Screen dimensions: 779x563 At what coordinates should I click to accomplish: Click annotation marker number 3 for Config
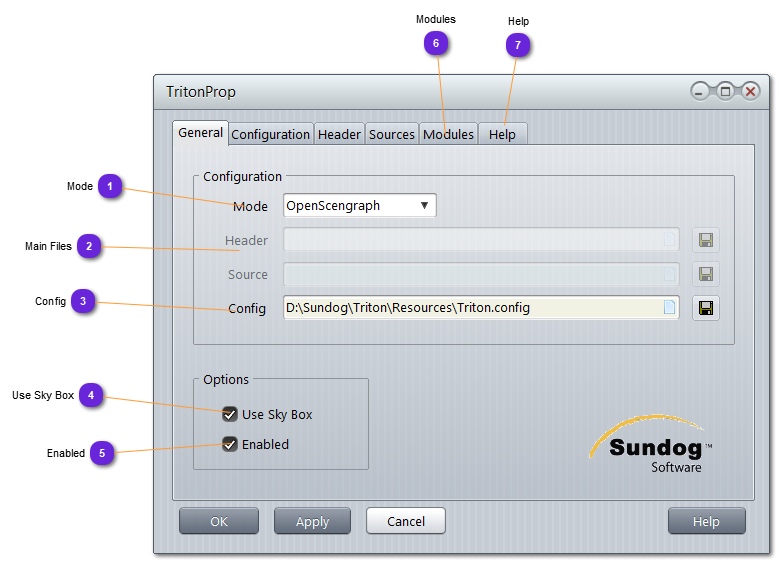tap(84, 301)
